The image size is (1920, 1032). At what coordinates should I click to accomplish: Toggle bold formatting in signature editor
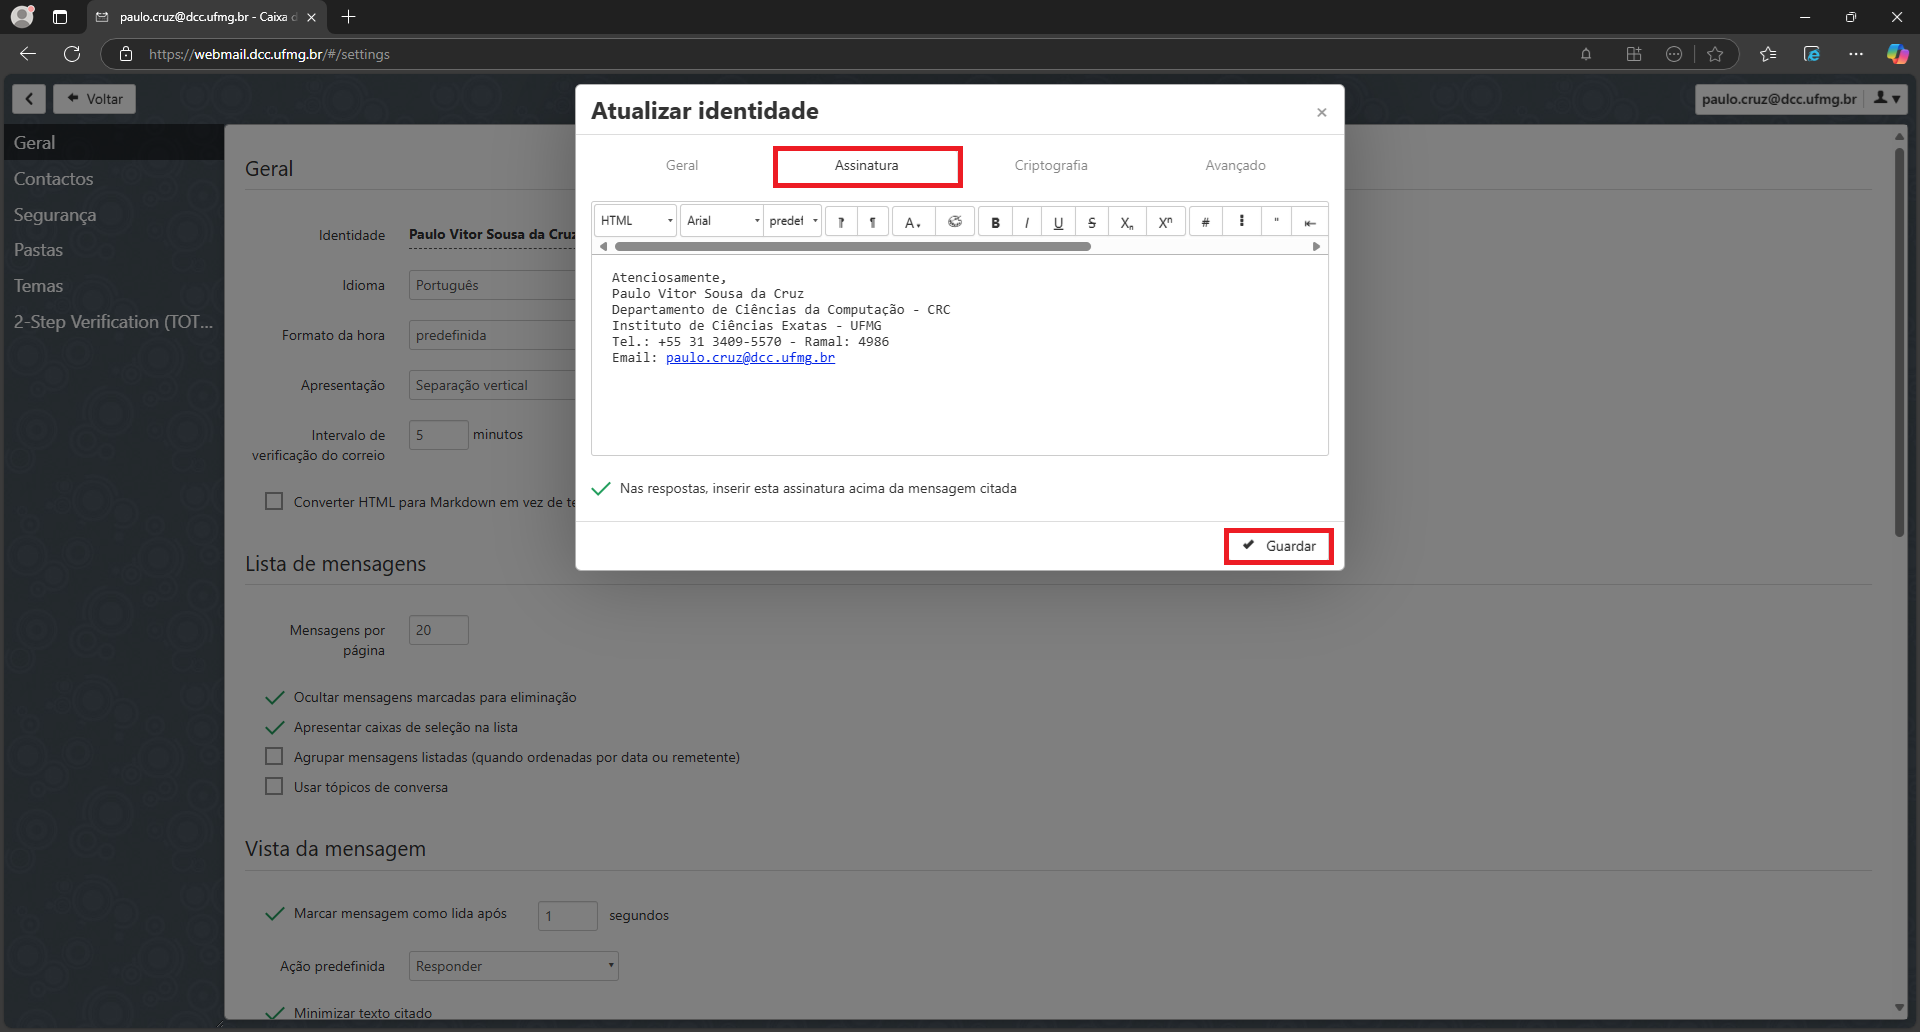995,222
